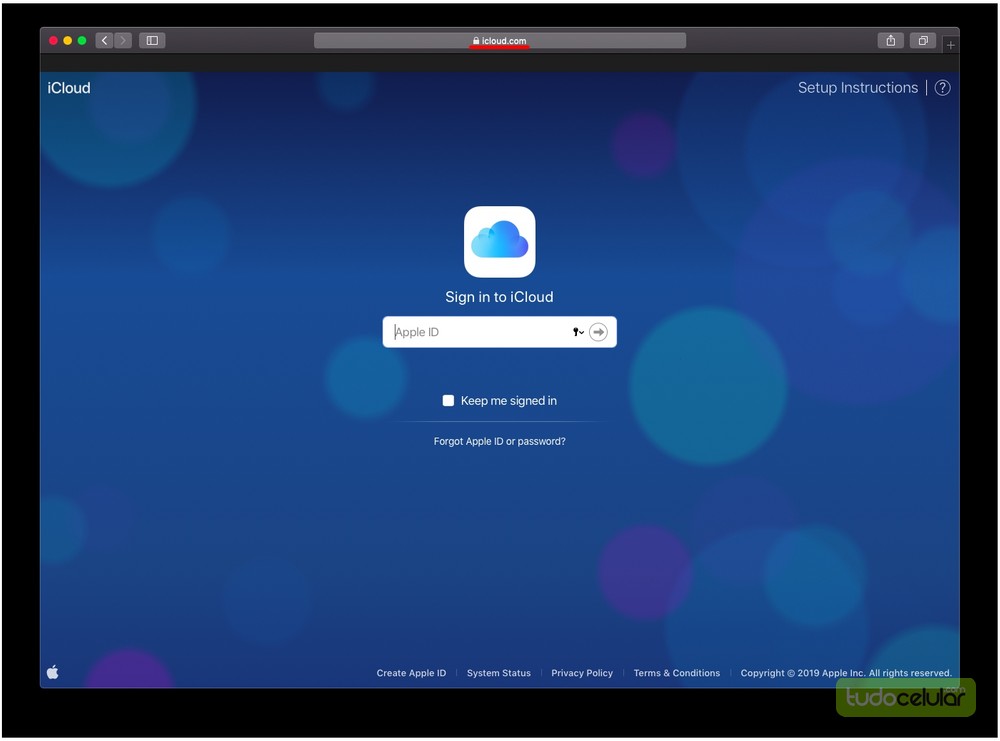Open a new tab with plus button
Image resolution: width=1000 pixels, height=741 pixels.
950,45
